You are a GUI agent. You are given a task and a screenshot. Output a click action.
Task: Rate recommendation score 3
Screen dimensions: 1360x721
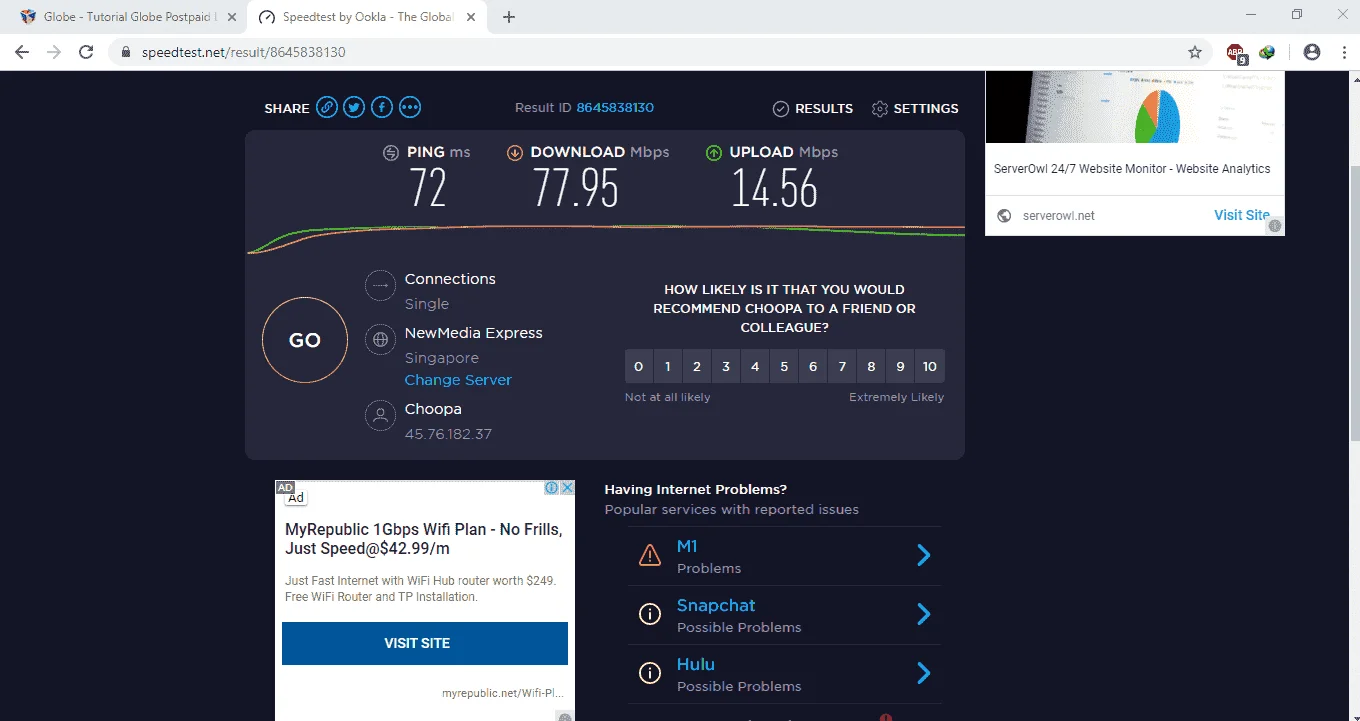(x=726, y=367)
